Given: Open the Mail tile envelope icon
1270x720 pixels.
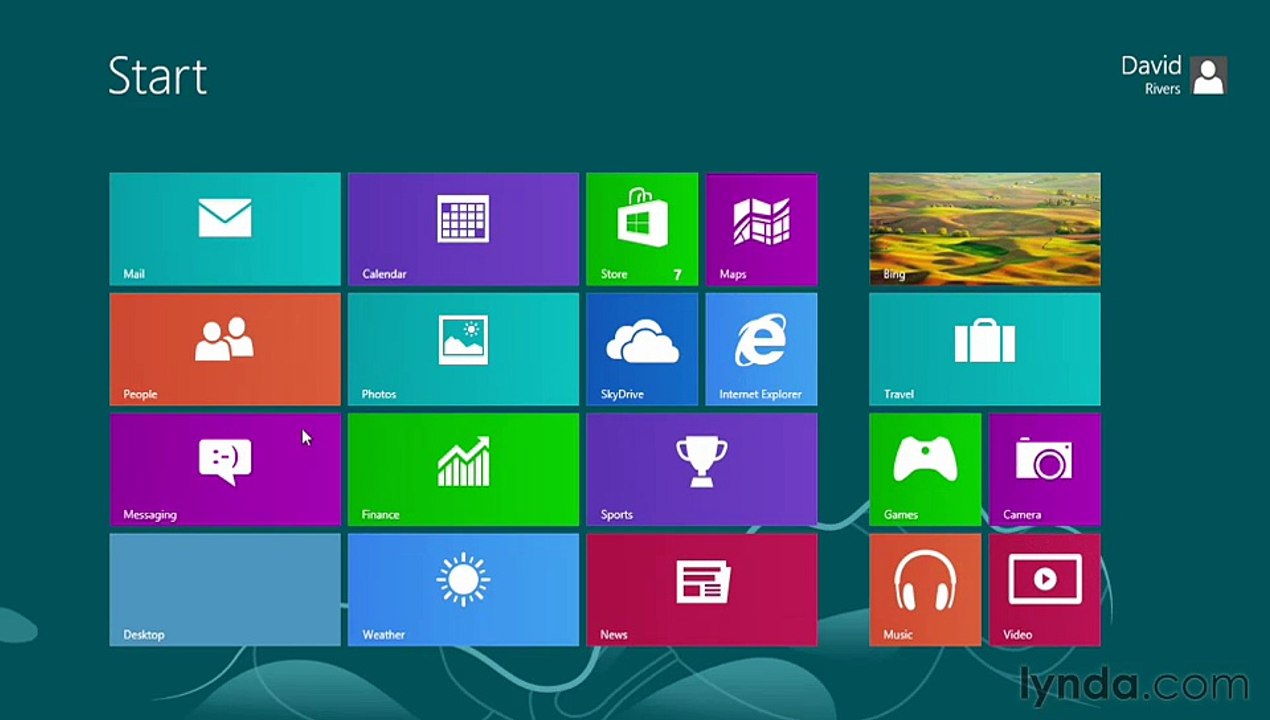Looking at the screenshot, I should [224, 217].
